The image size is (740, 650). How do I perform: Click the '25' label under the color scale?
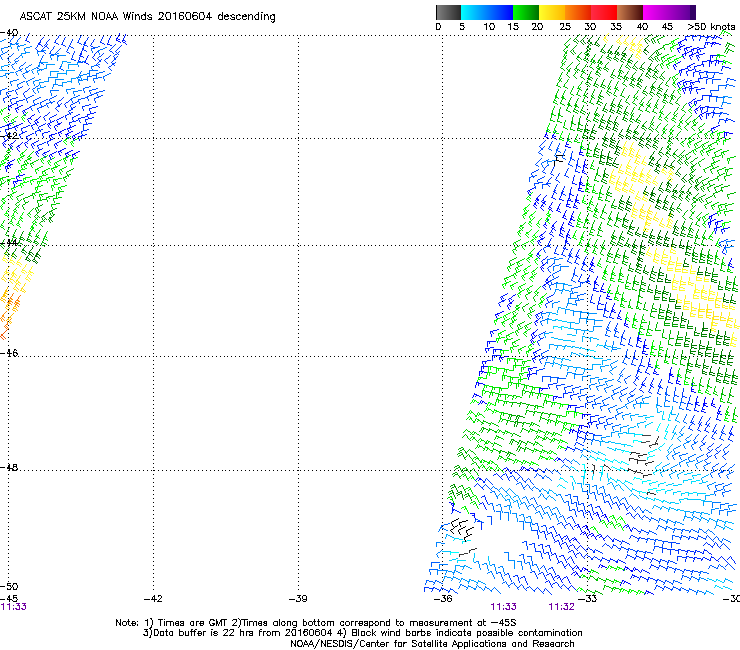565,27
